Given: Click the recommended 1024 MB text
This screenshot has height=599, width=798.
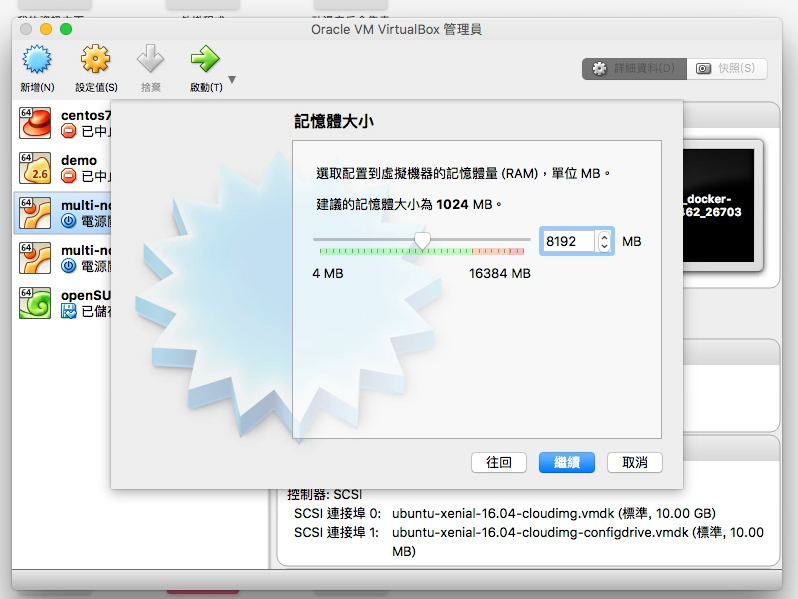Looking at the screenshot, I should (409, 205).
